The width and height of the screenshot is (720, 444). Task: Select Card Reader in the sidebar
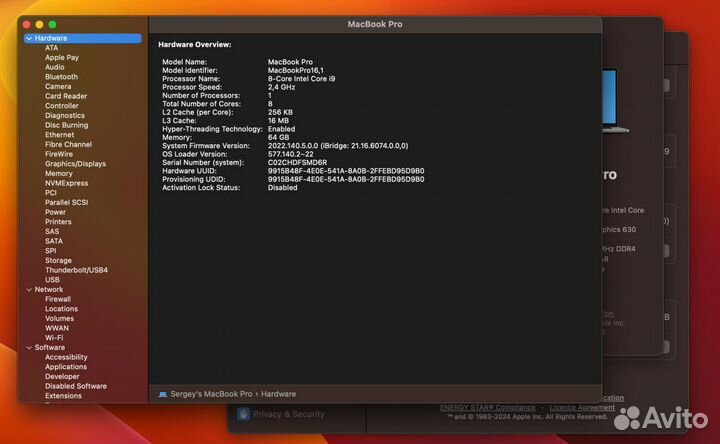[x=66, y=96]
